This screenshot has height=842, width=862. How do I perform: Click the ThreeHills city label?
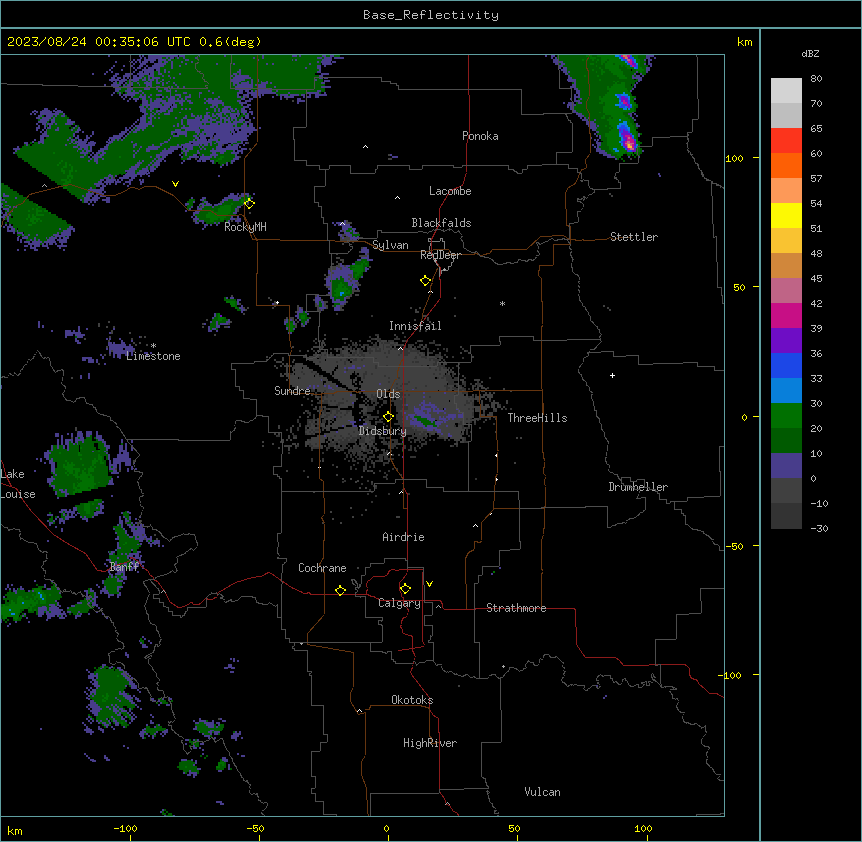(537, 418)
